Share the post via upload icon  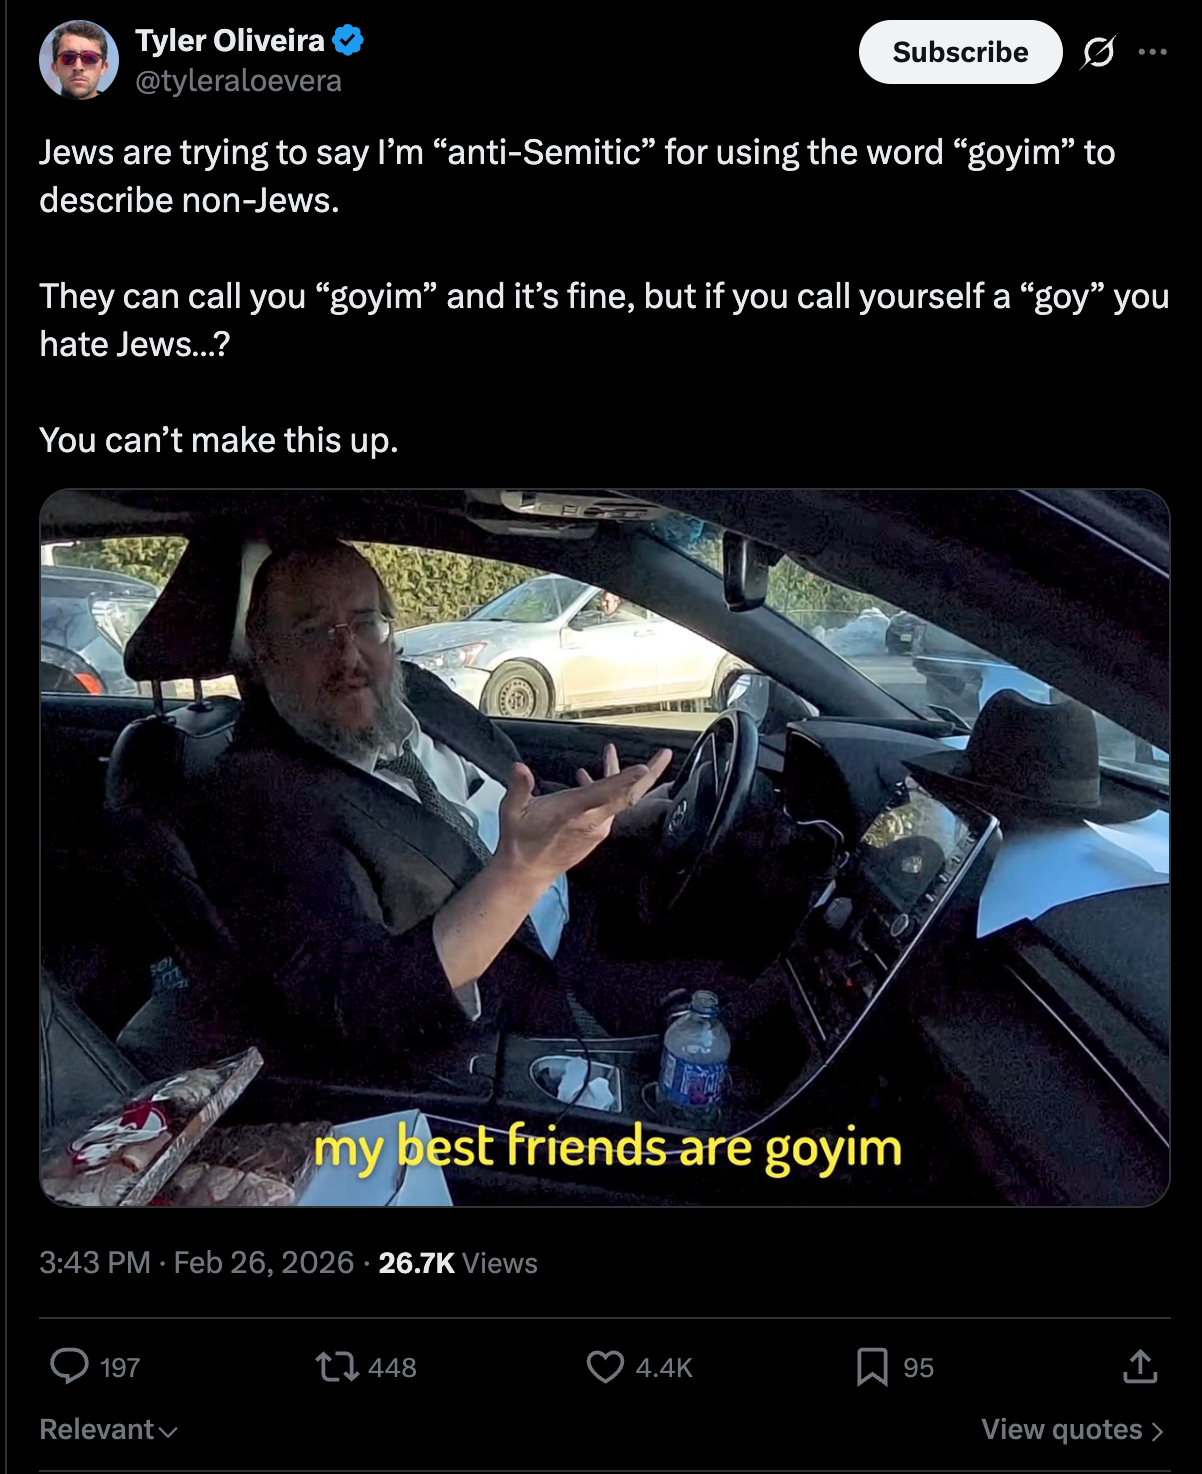click(1140, 1366)
